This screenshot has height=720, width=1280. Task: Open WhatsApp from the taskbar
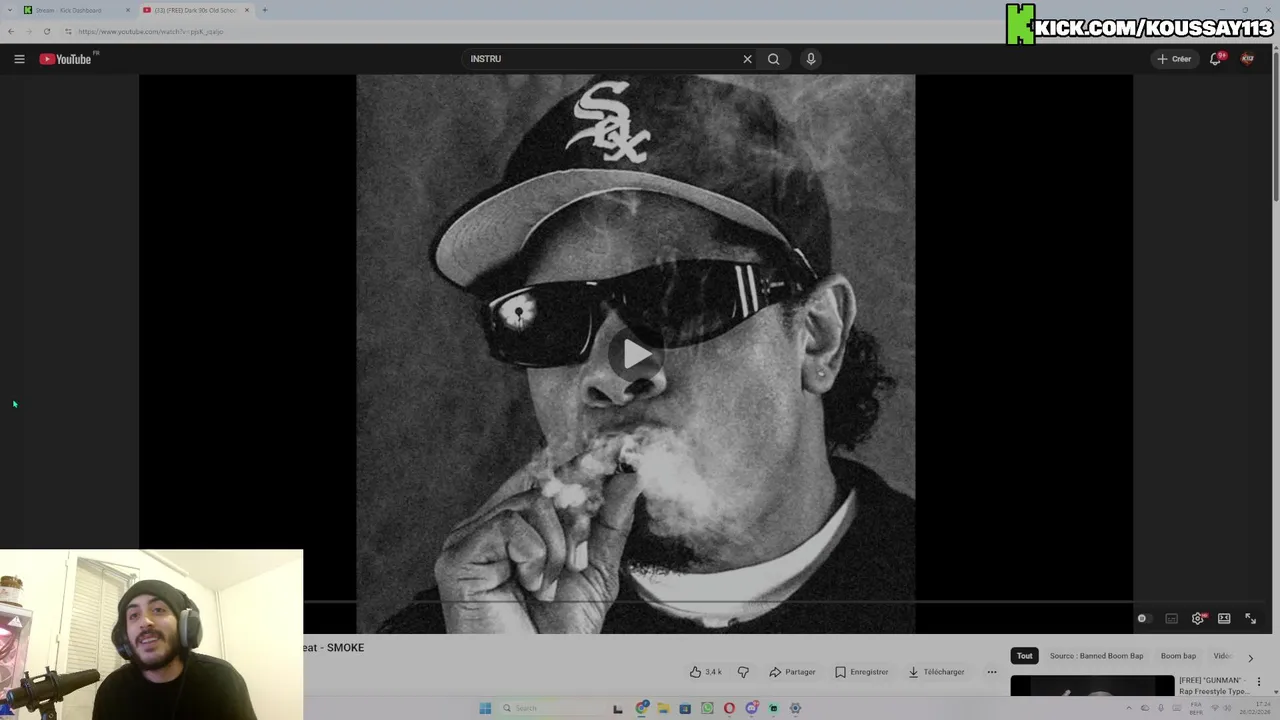point(707,708)
